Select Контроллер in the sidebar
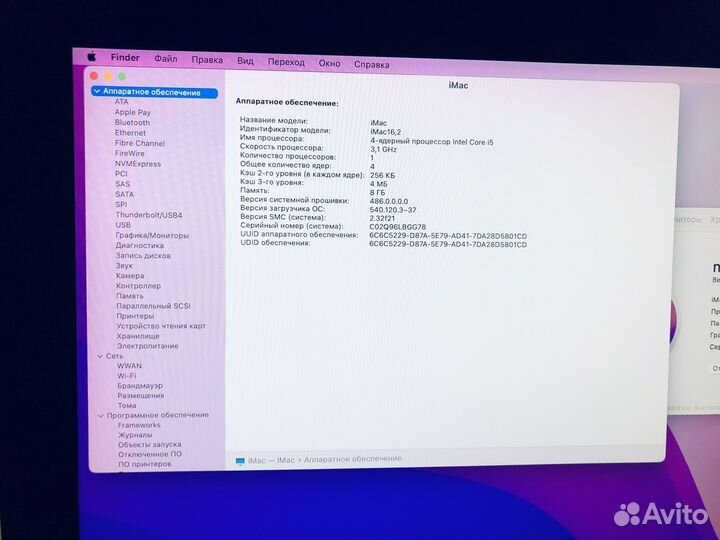 [139, 286]
